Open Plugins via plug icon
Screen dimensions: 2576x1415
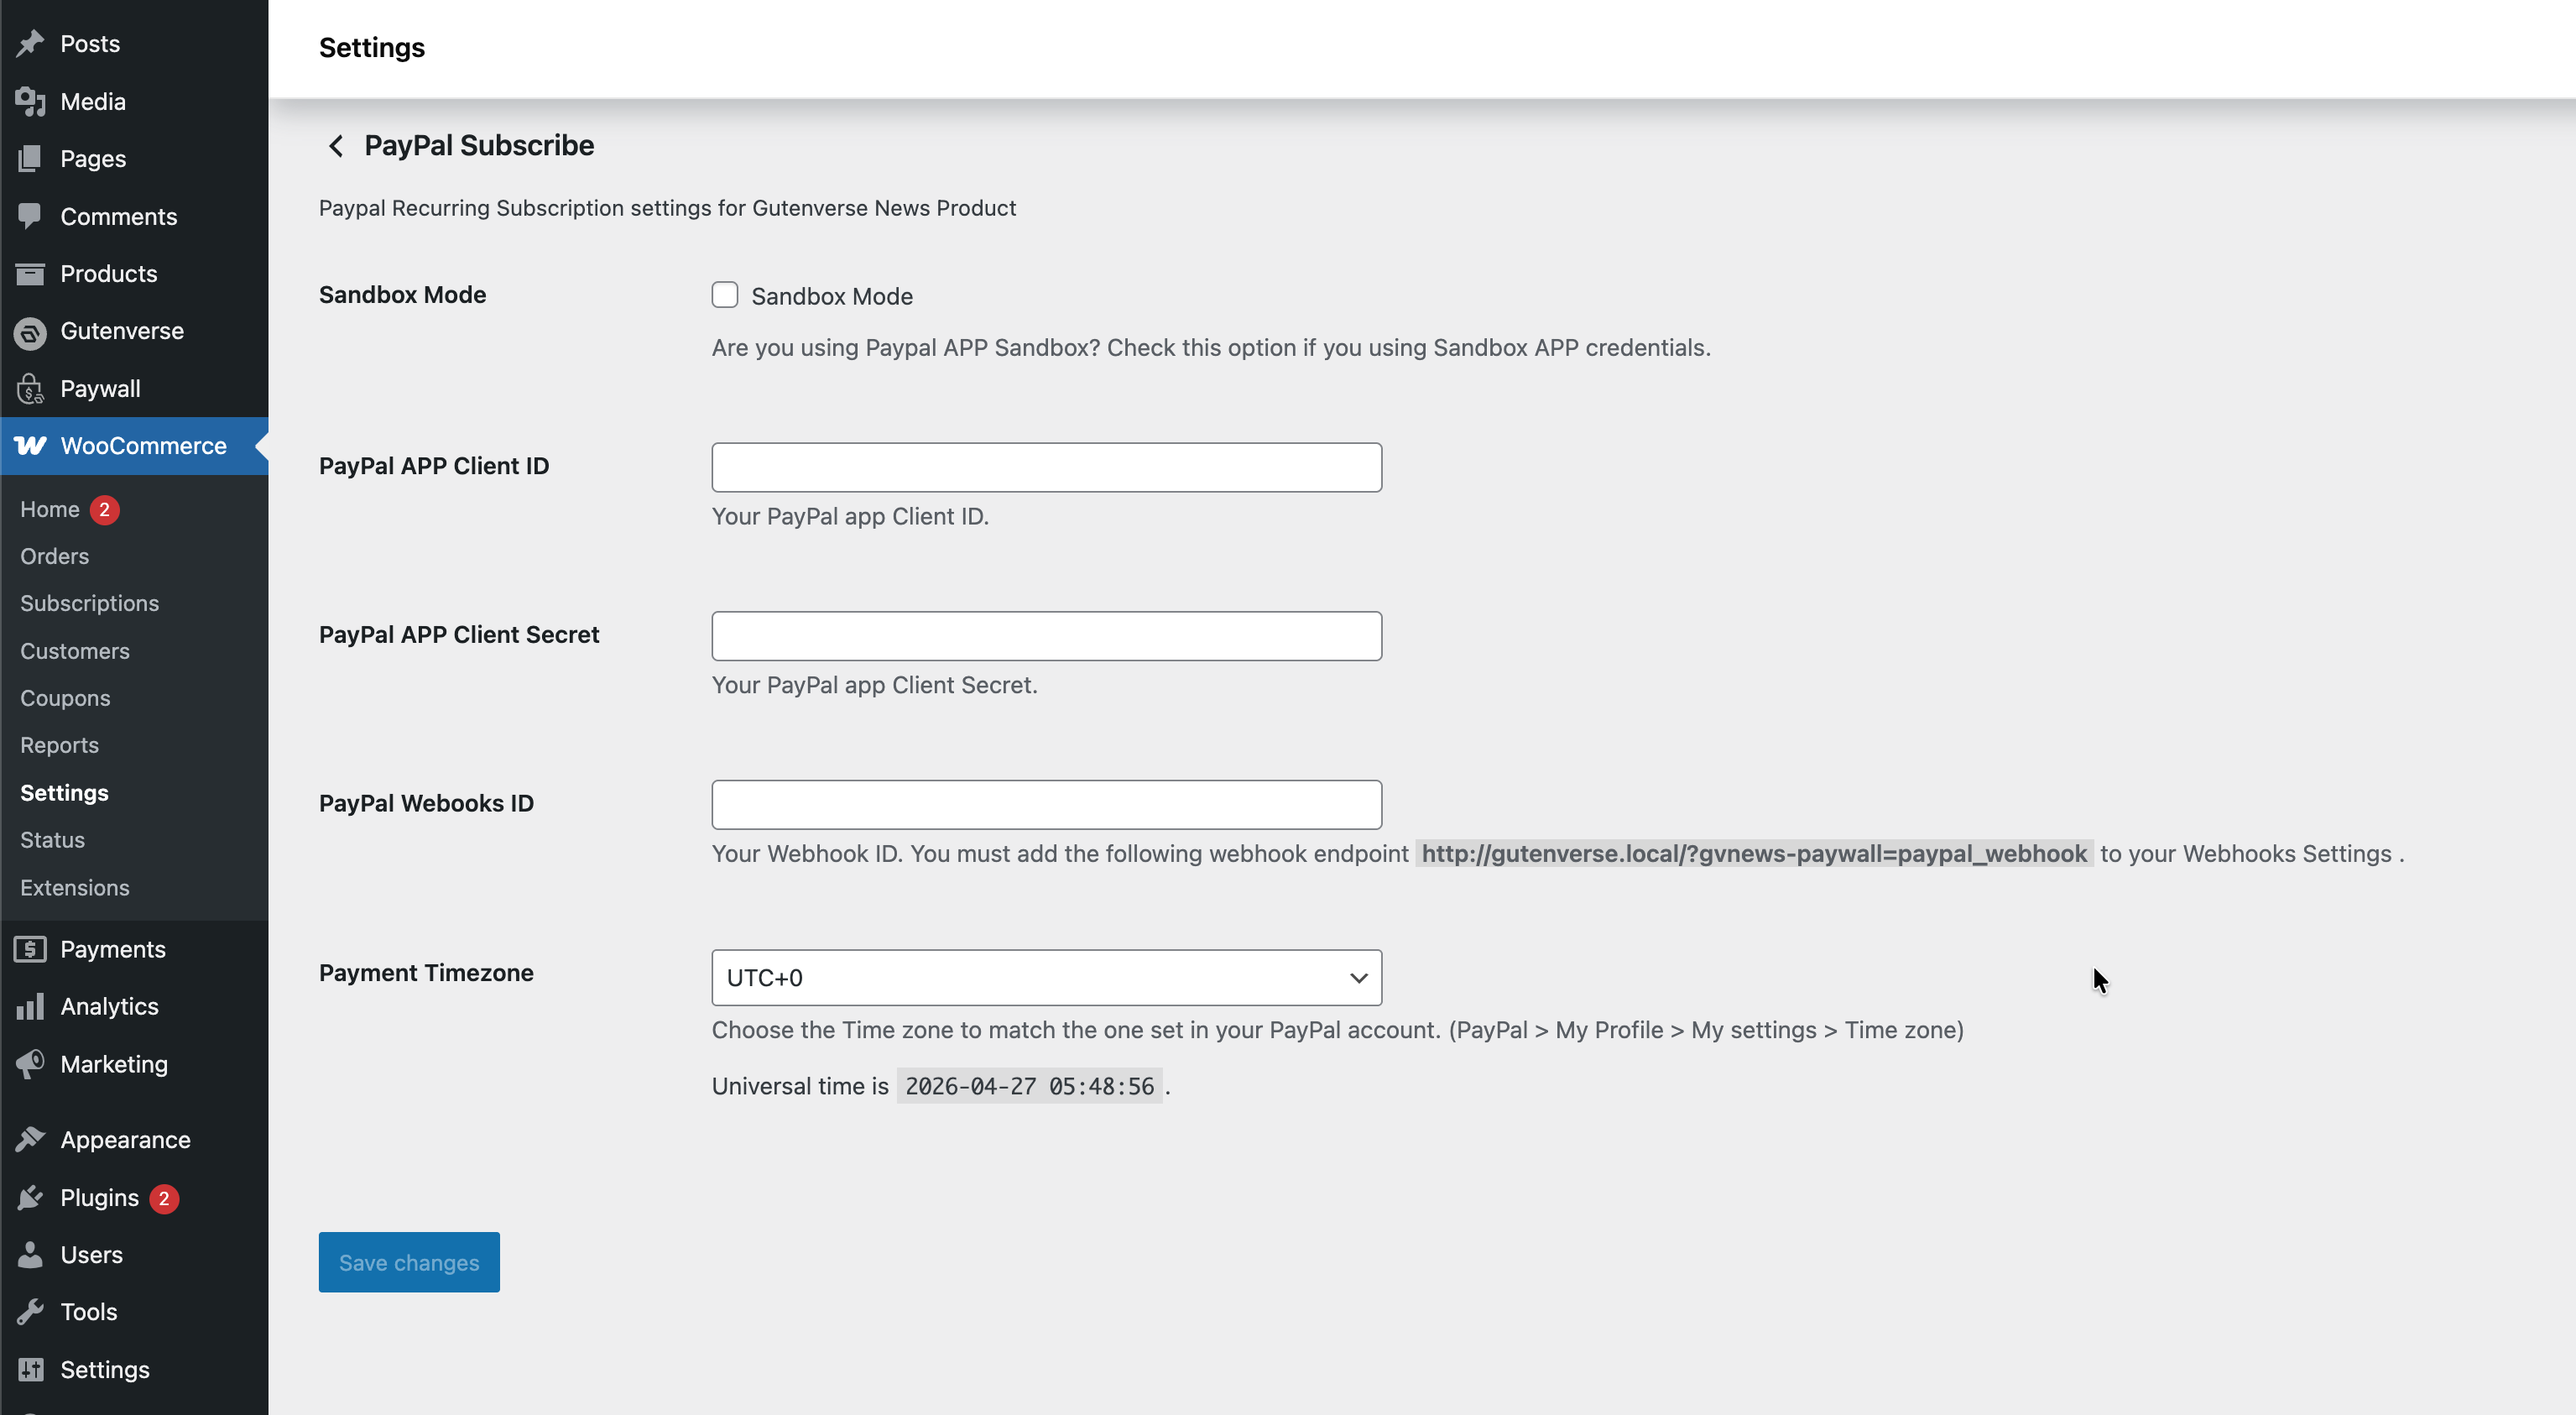30,1197
